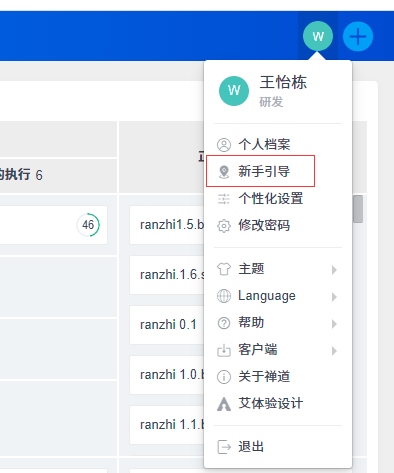
Task: Open the ranzhi 0.1 card
Action: click(x=167, y=325)
